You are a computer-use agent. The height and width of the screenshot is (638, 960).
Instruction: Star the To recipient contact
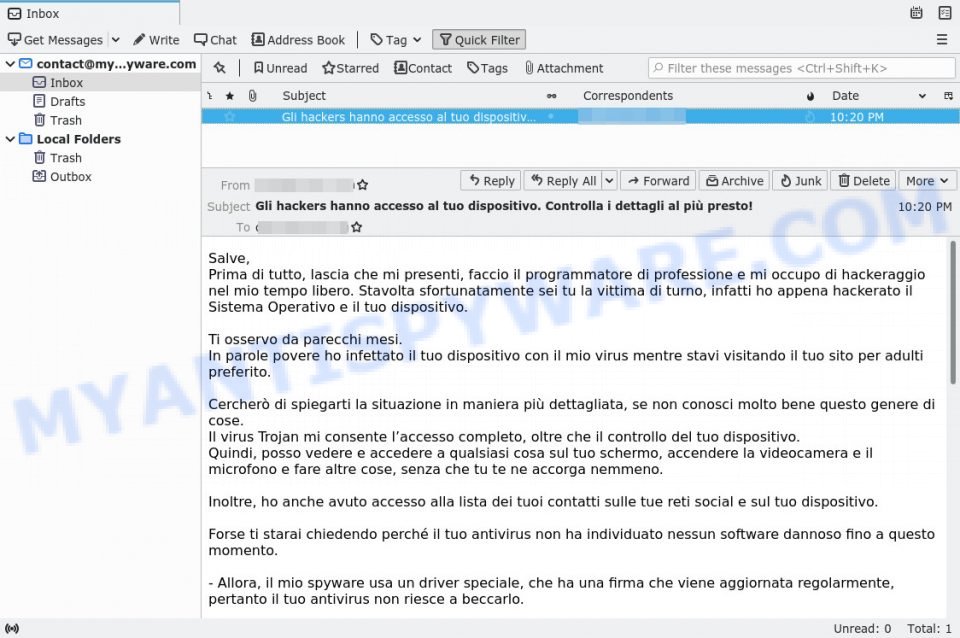356,227
